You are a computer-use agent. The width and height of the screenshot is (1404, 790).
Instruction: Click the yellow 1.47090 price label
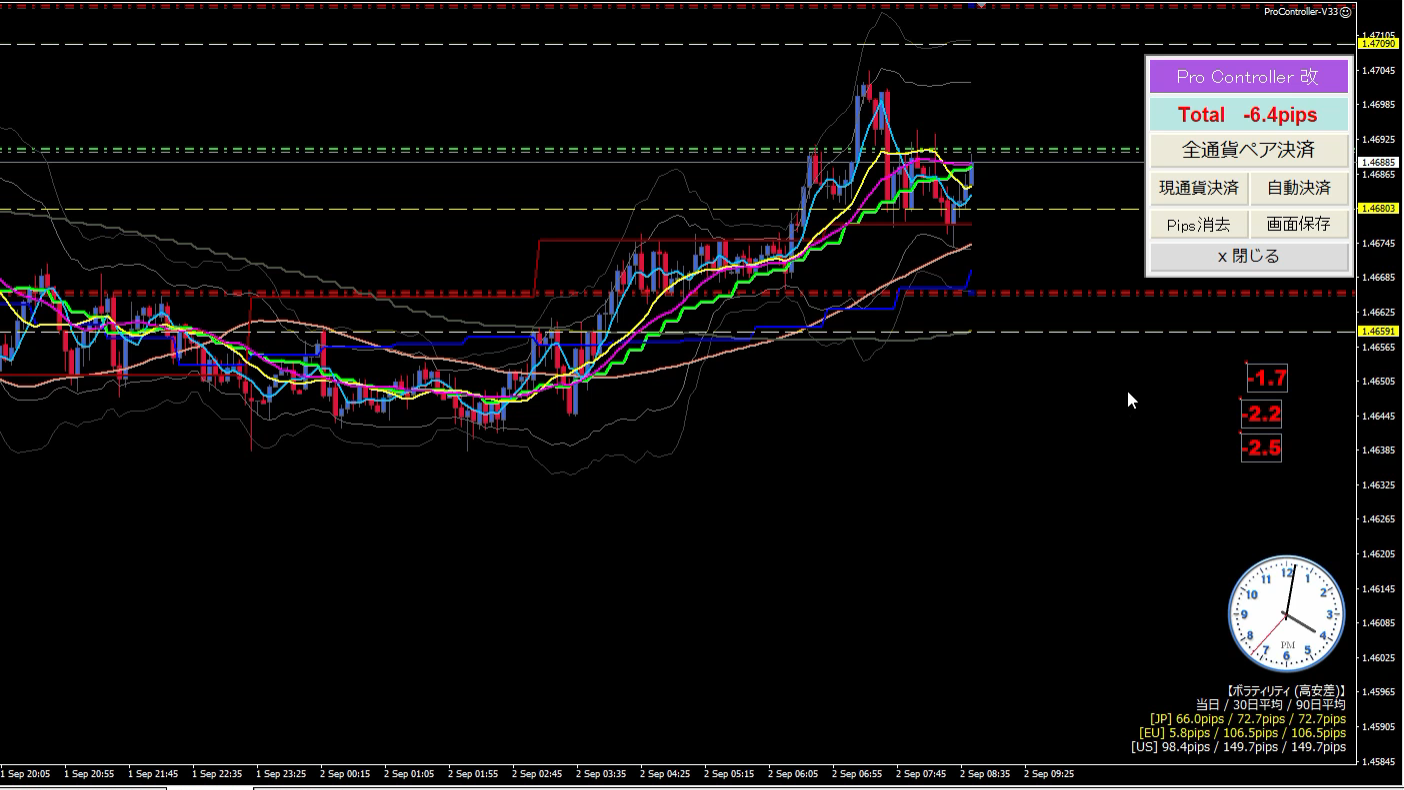1379,44
